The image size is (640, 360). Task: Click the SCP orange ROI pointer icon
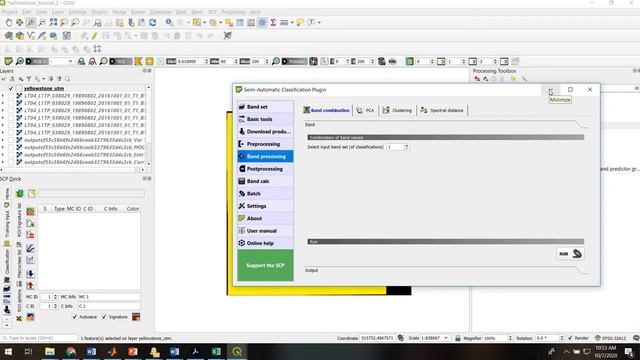tap(138, 61)
